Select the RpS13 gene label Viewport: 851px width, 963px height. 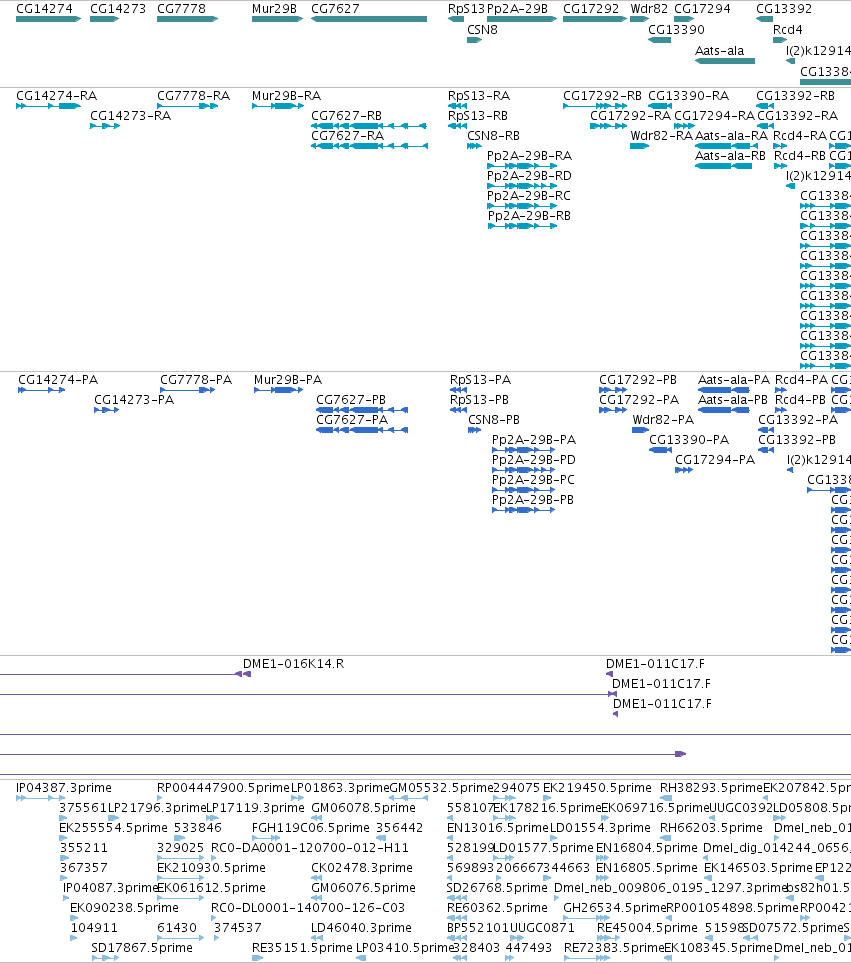[x=466, y=9]
